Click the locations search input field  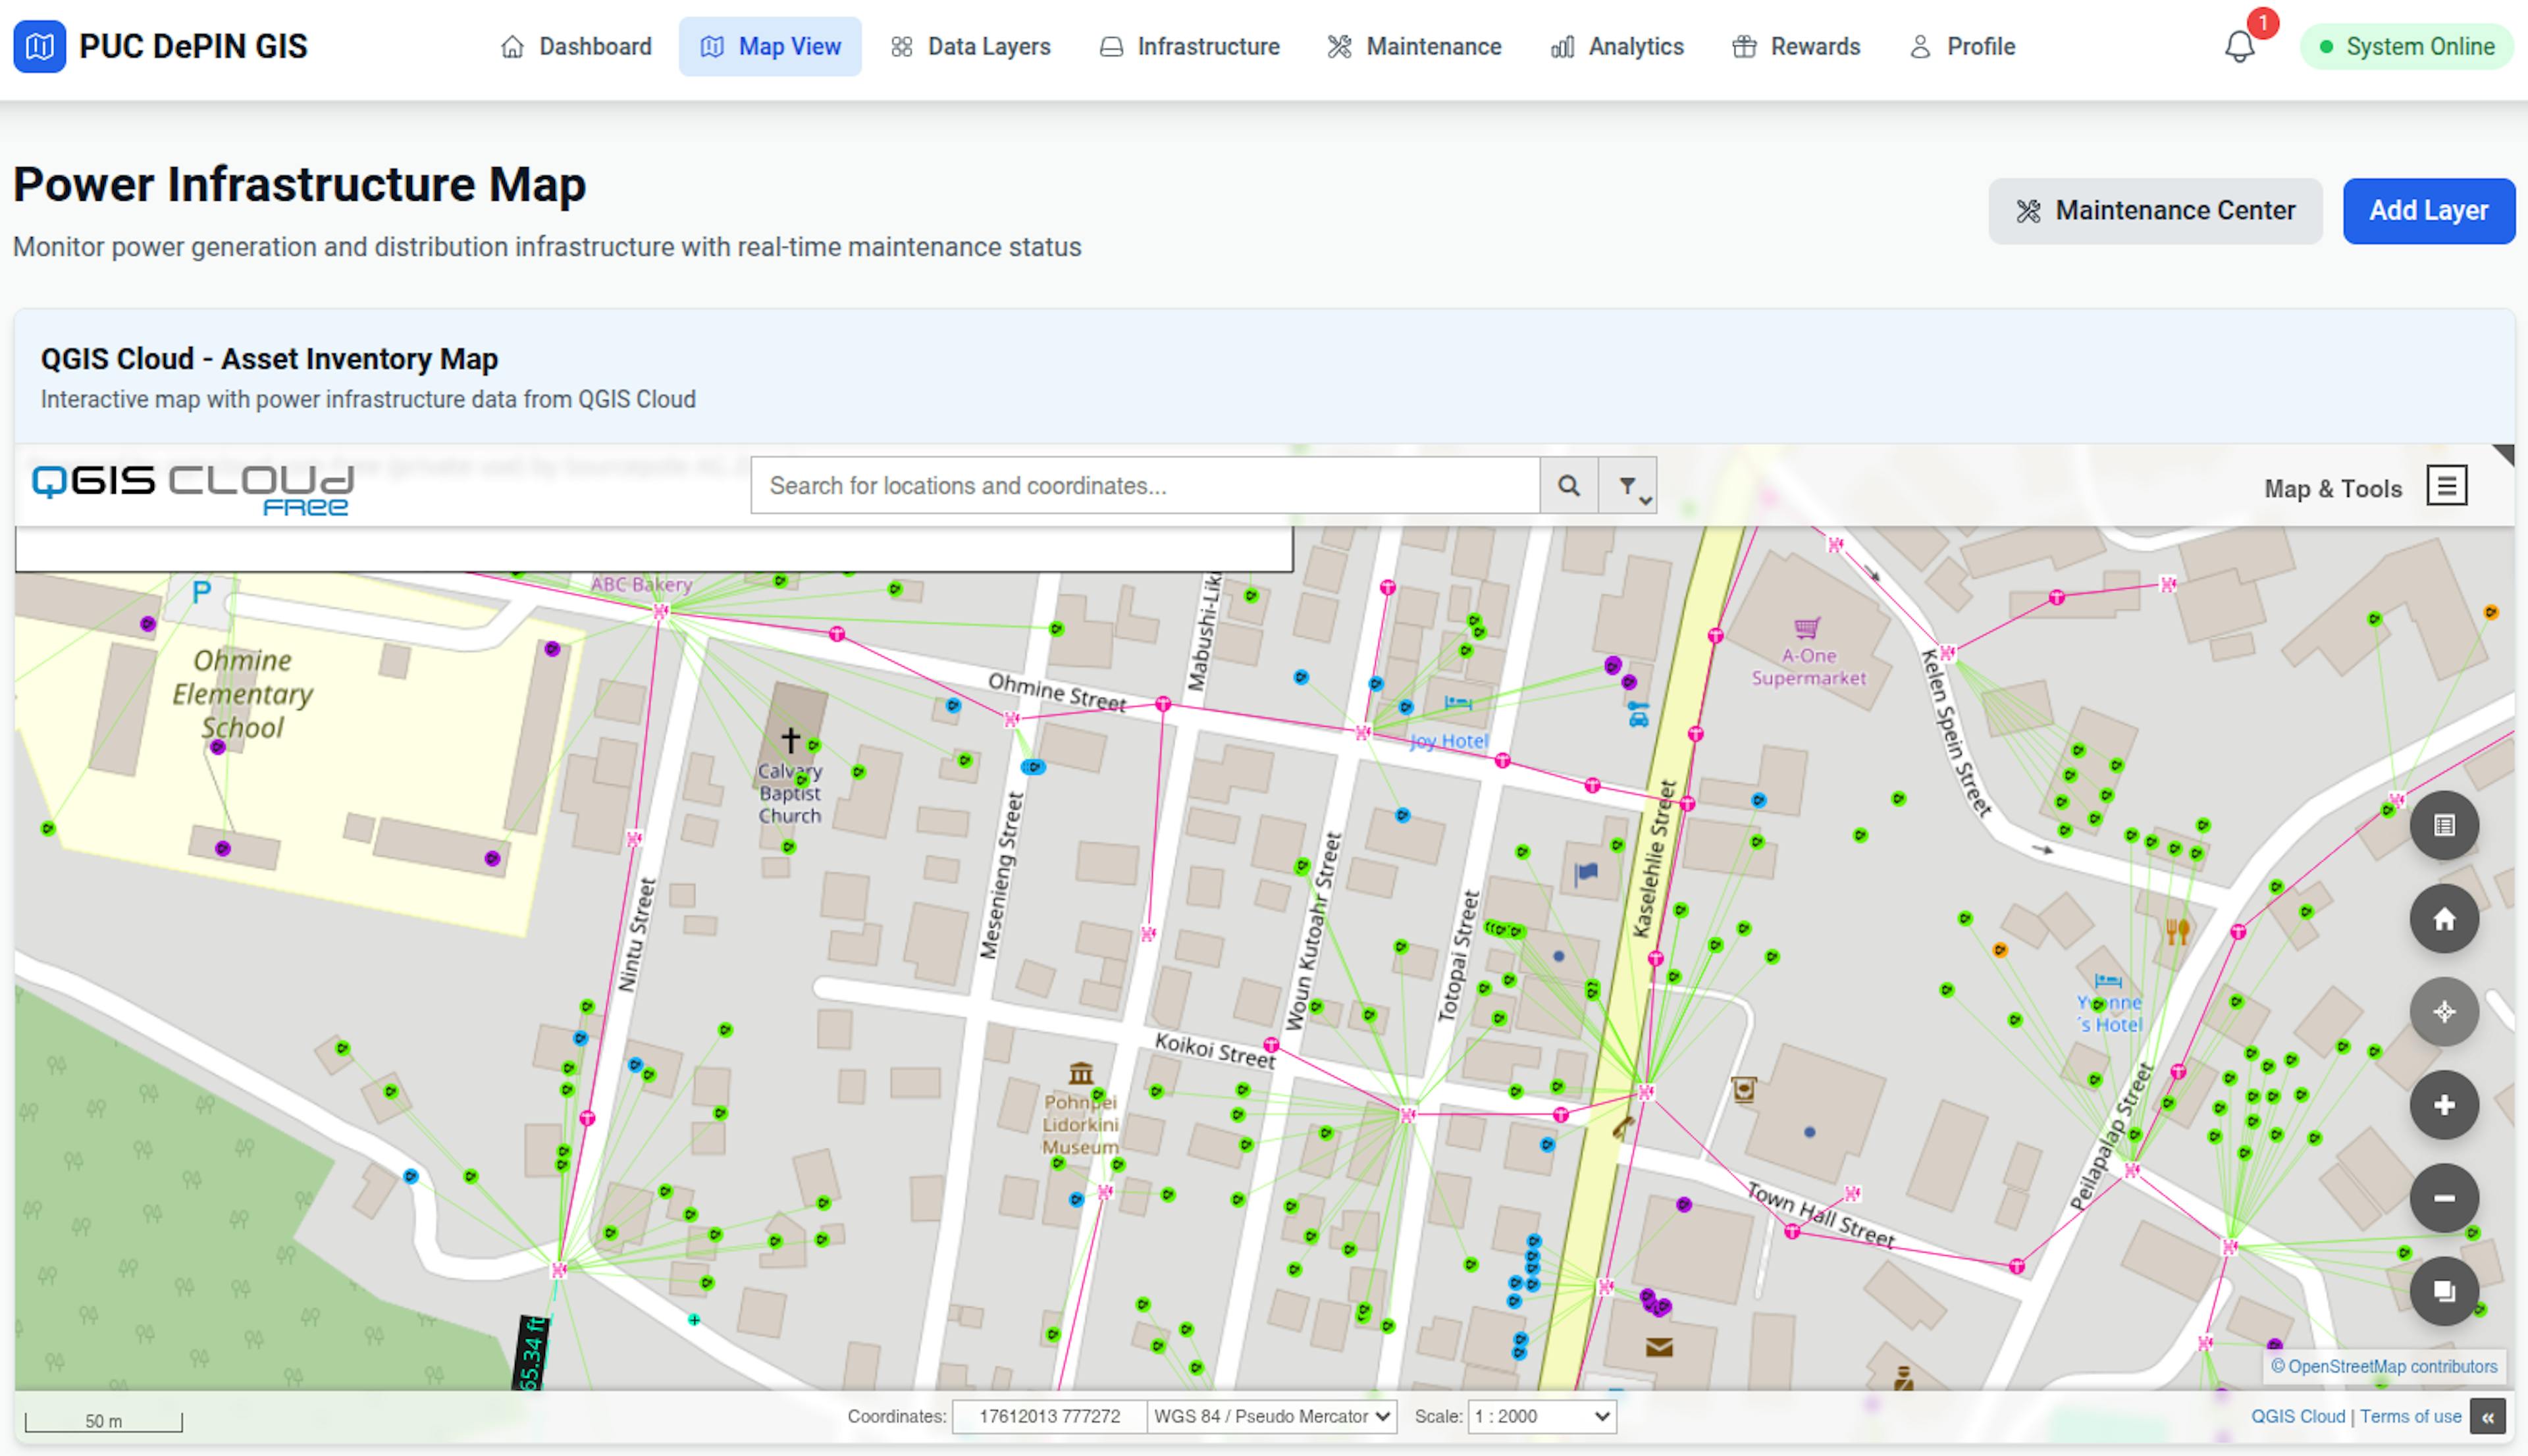(1144, 485)
